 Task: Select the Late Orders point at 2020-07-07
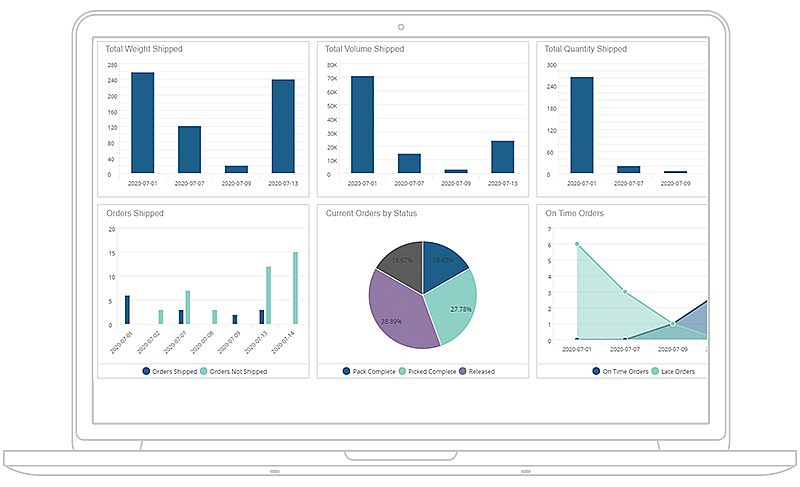[x=625, y=292]
